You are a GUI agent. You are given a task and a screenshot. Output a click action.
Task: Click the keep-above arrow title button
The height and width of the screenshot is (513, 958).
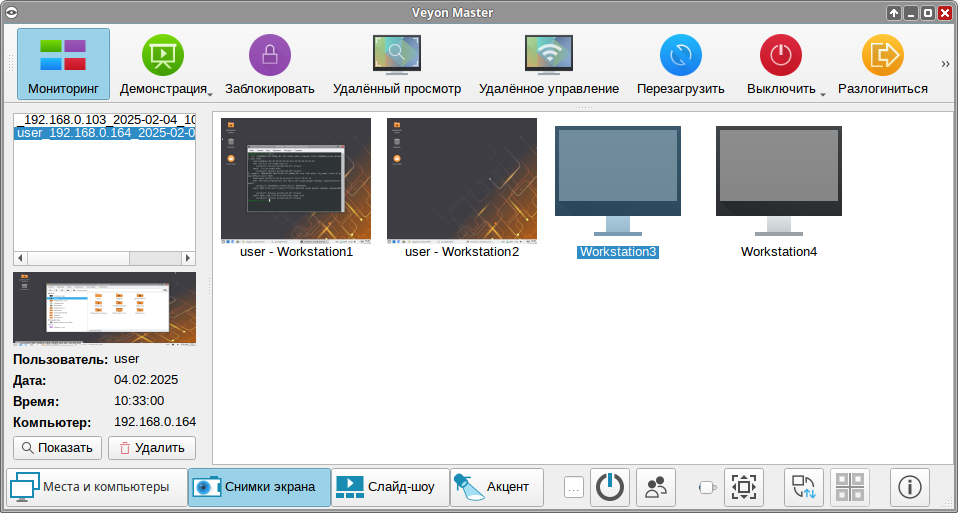[894, 13]
